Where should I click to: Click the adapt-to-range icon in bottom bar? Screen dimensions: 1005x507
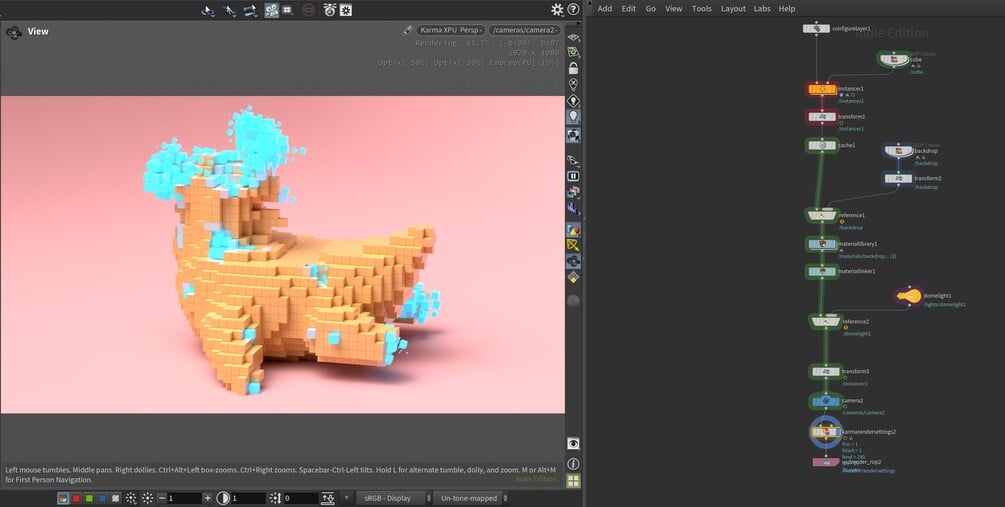(328, 498)
